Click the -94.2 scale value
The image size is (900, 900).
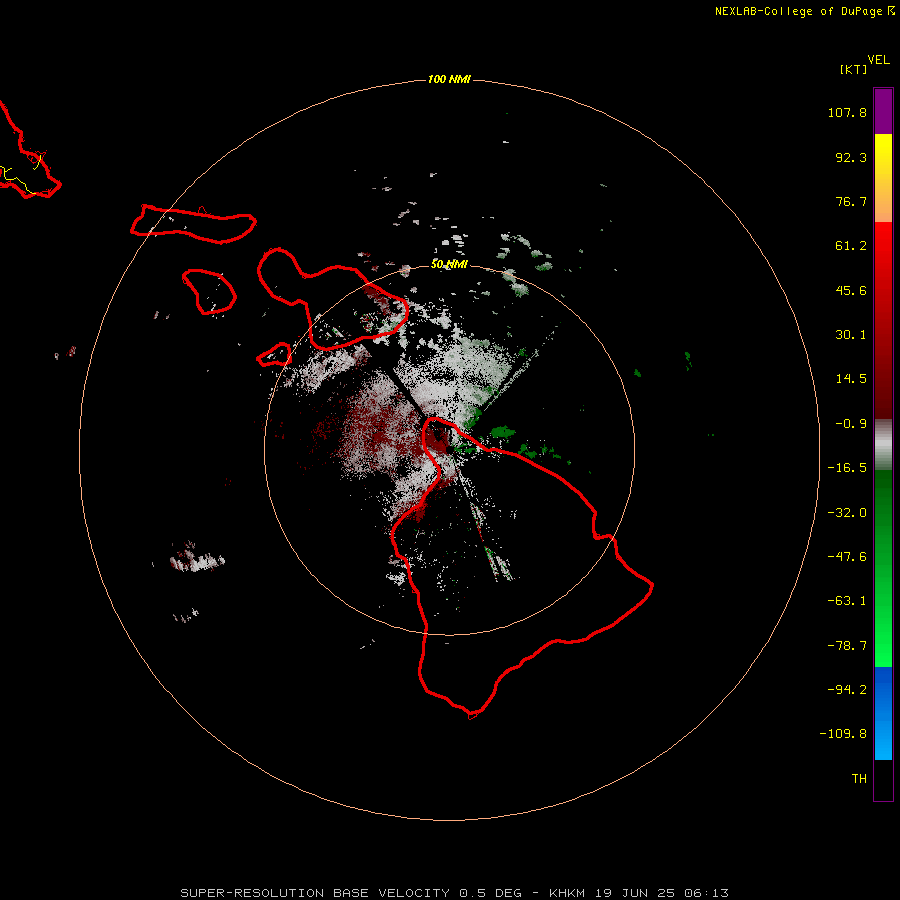847,689
